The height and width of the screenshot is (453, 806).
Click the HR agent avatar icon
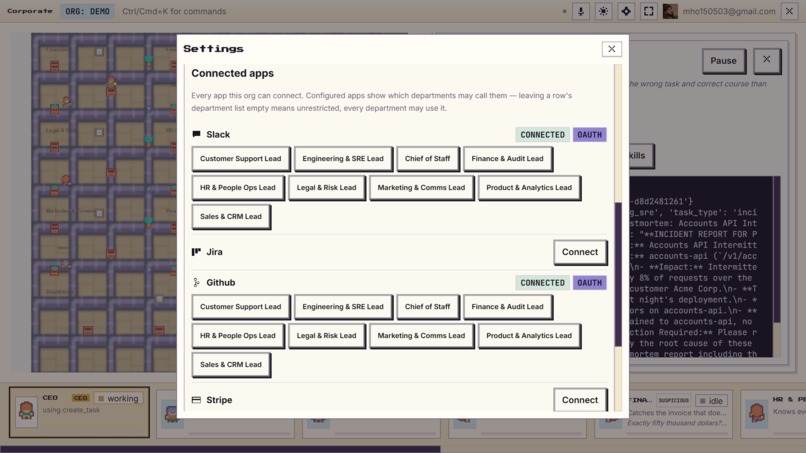click(756, 412)
